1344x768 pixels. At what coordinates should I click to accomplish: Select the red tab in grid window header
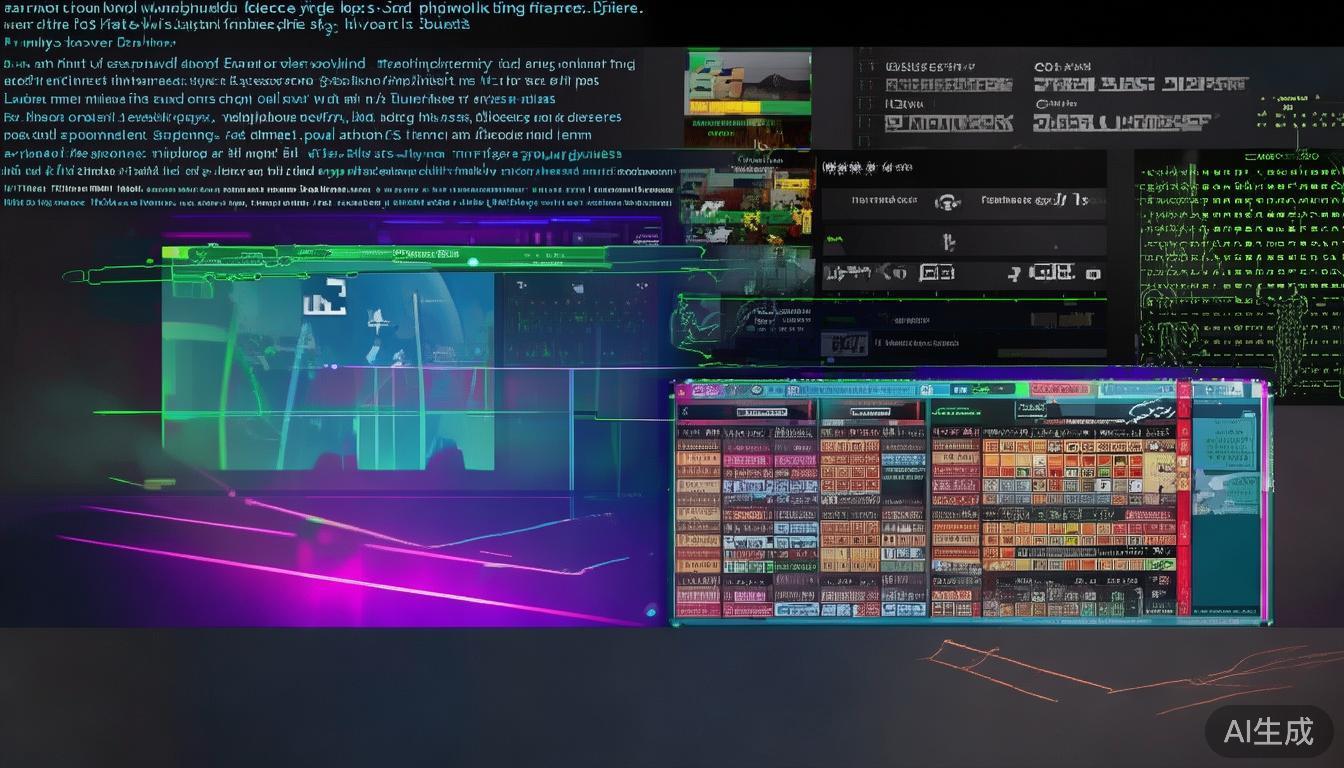coord(1061,390)
